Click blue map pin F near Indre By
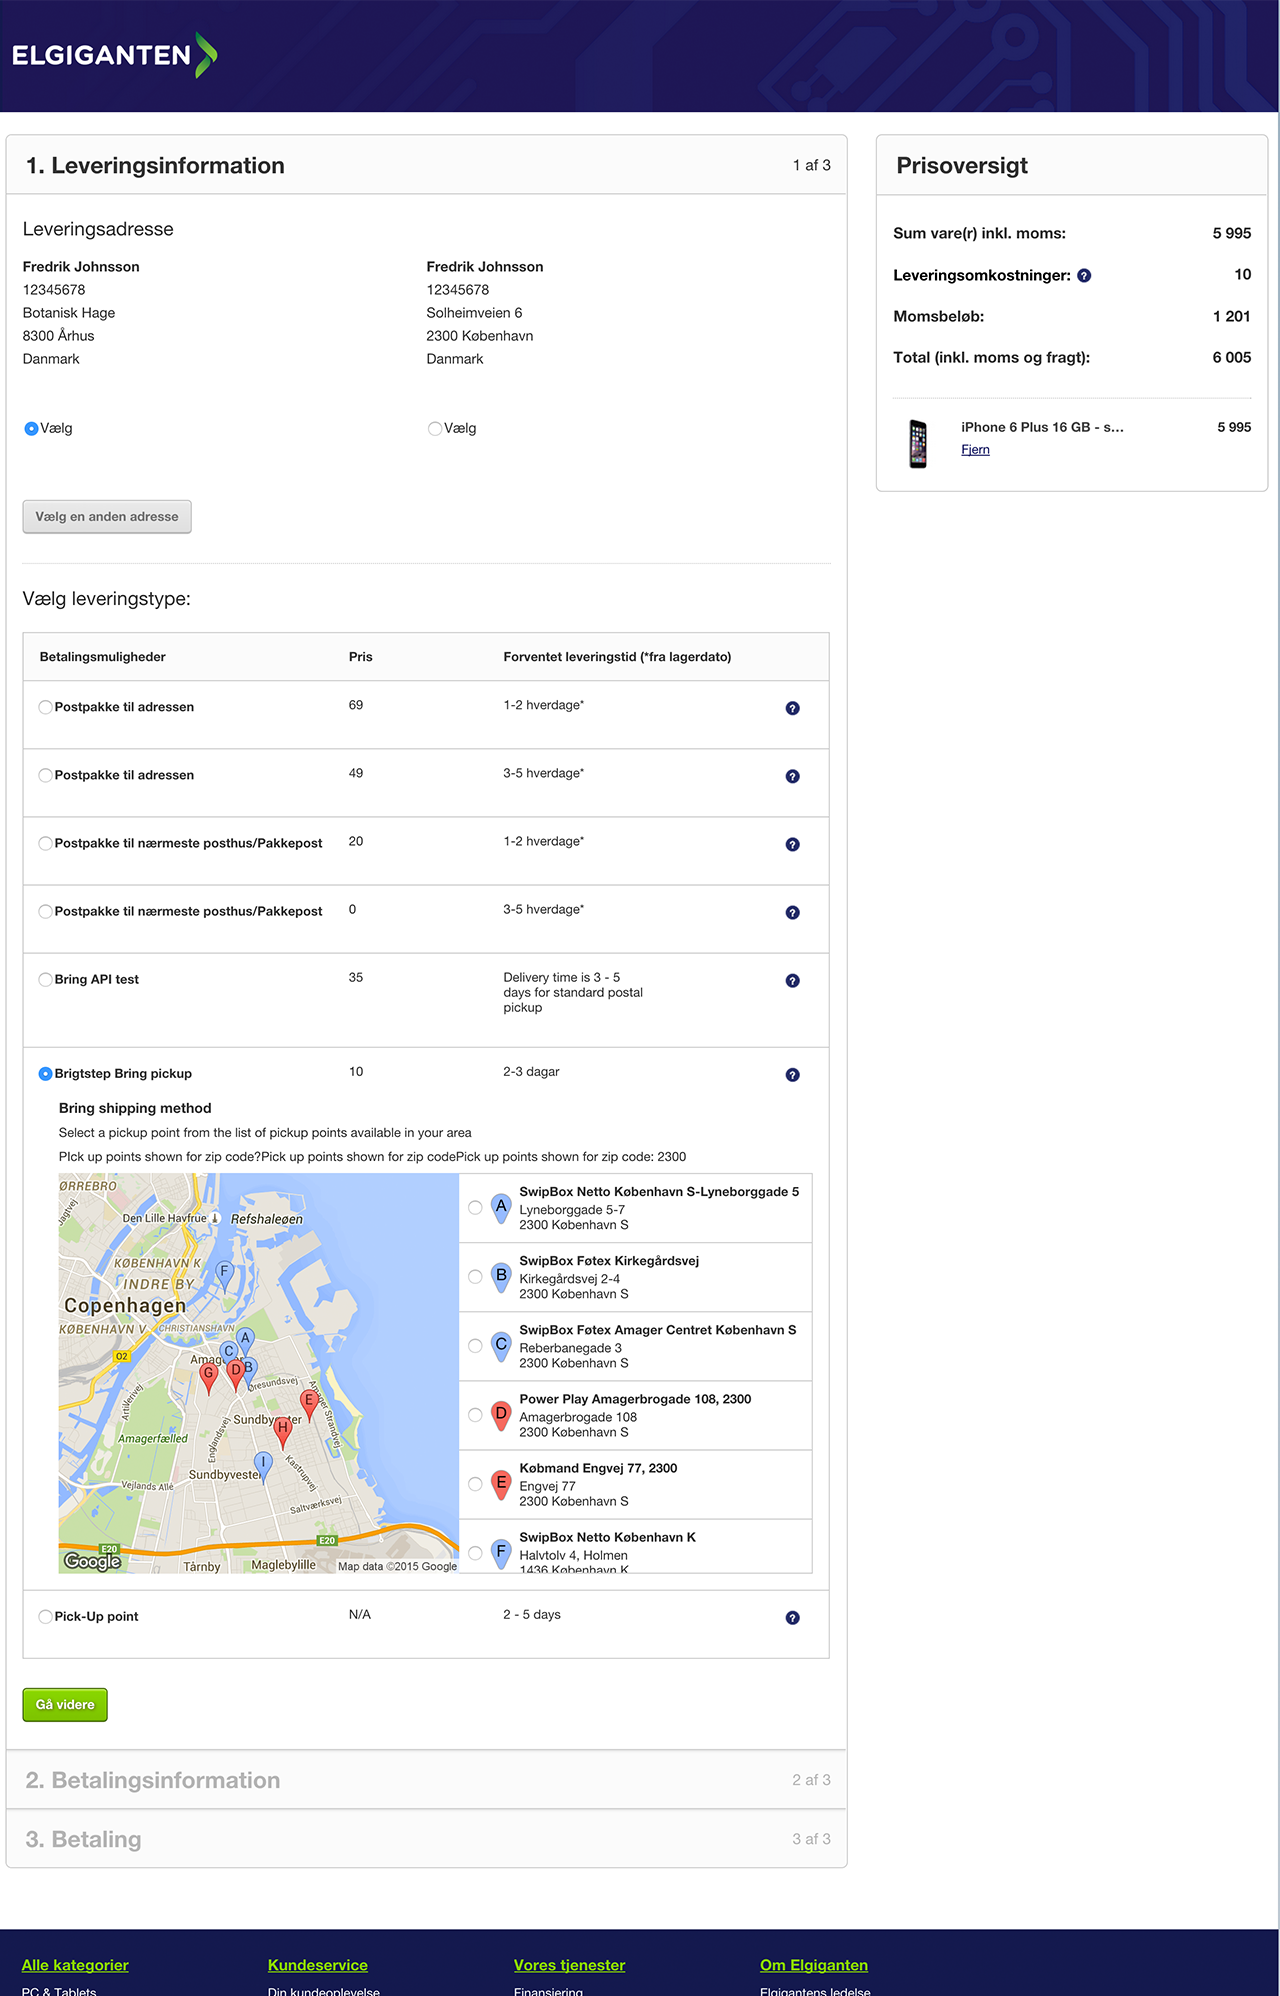Screen dimensions: 1280x1996 224,1275
